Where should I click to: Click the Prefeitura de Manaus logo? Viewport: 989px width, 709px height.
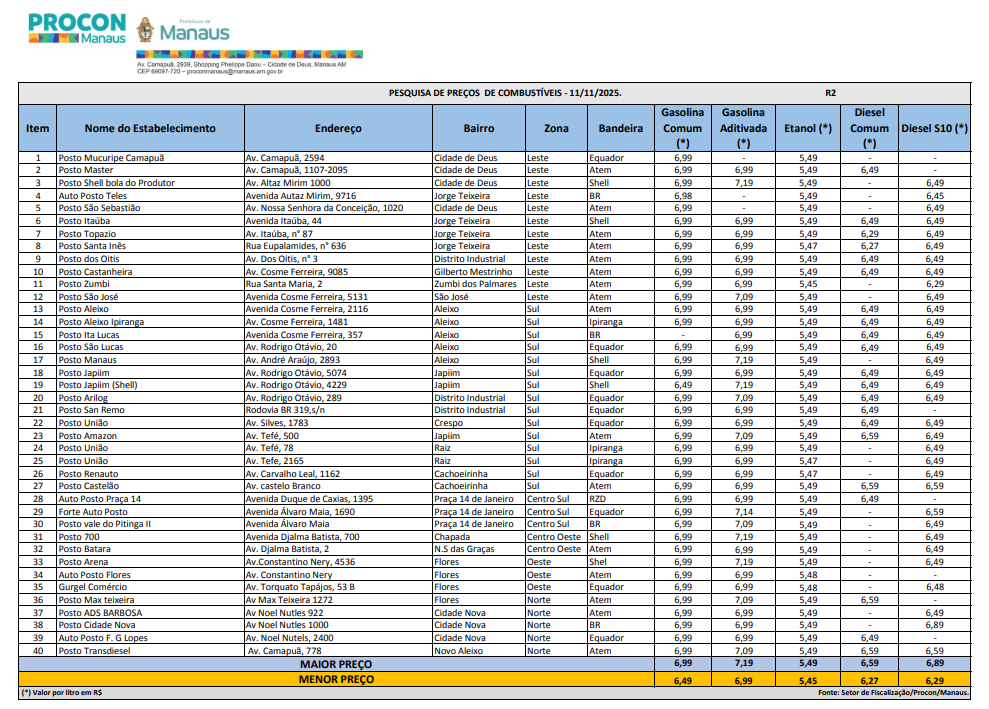click(183, 30)
